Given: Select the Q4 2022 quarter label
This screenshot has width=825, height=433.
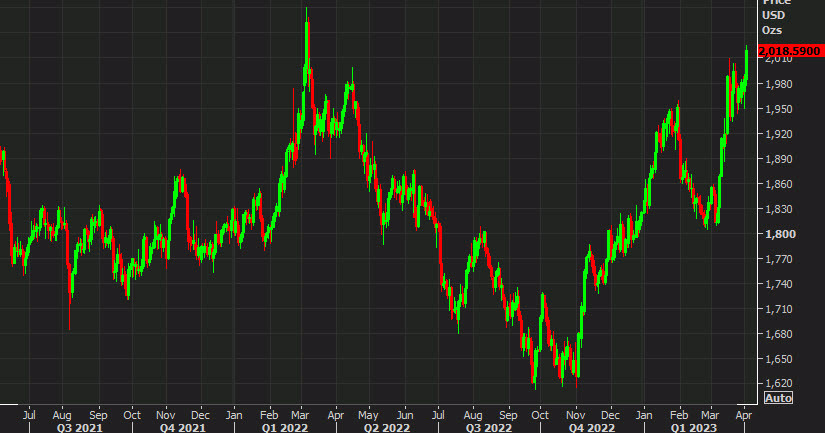Looking at the screenshot, I should pos(592,428).
